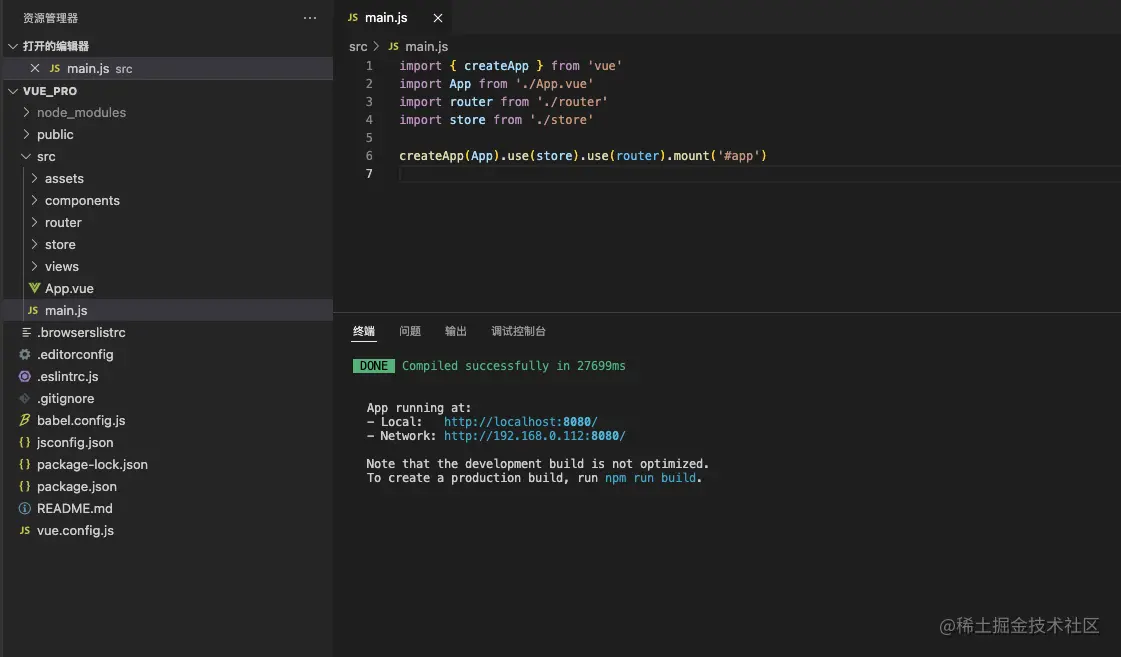Click the JS icon of vue.config.js

click(x=25, y=530)
